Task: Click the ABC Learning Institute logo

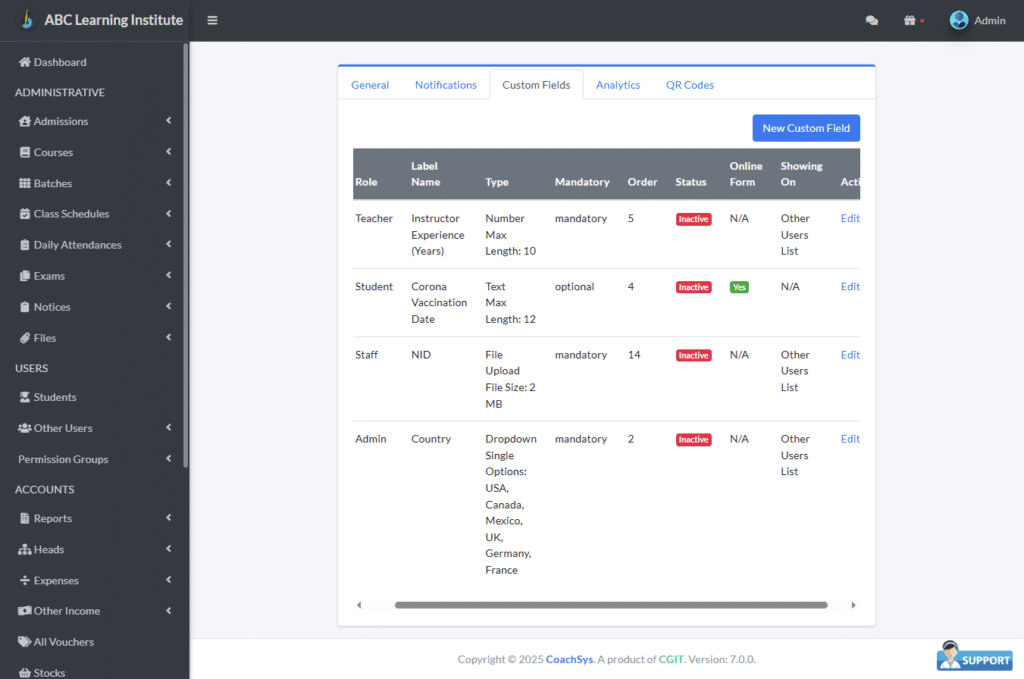Action: (x=95, y=20)
